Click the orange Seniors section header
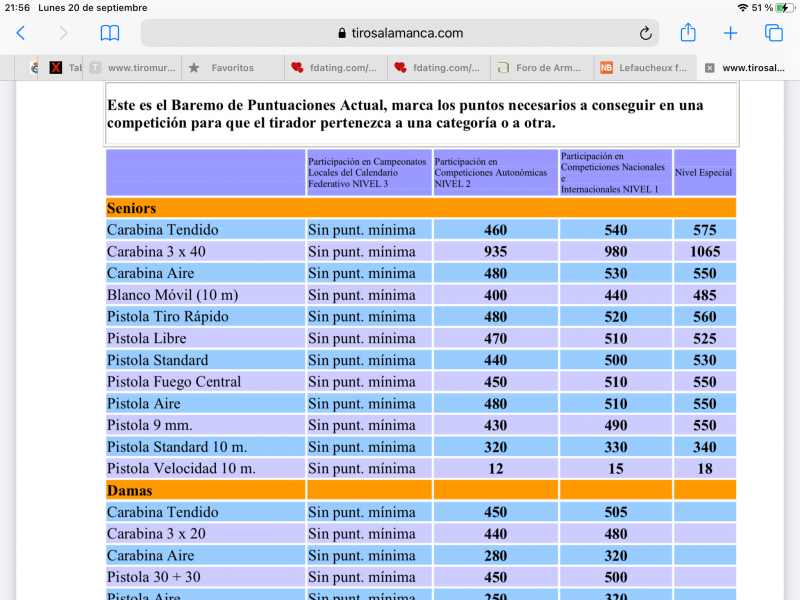Screen dimensions: 800x600 click(x=420, y=208)
